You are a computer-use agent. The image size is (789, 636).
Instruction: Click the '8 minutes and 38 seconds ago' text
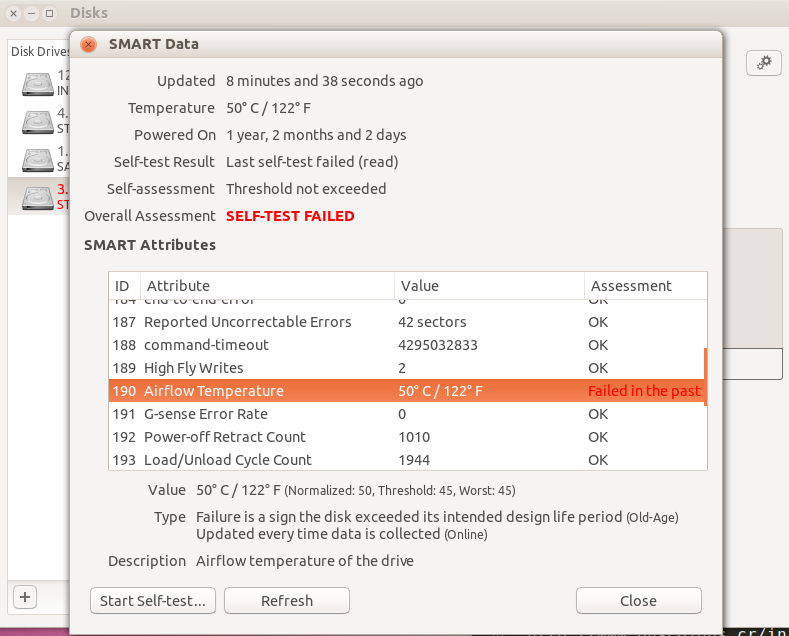325,81
